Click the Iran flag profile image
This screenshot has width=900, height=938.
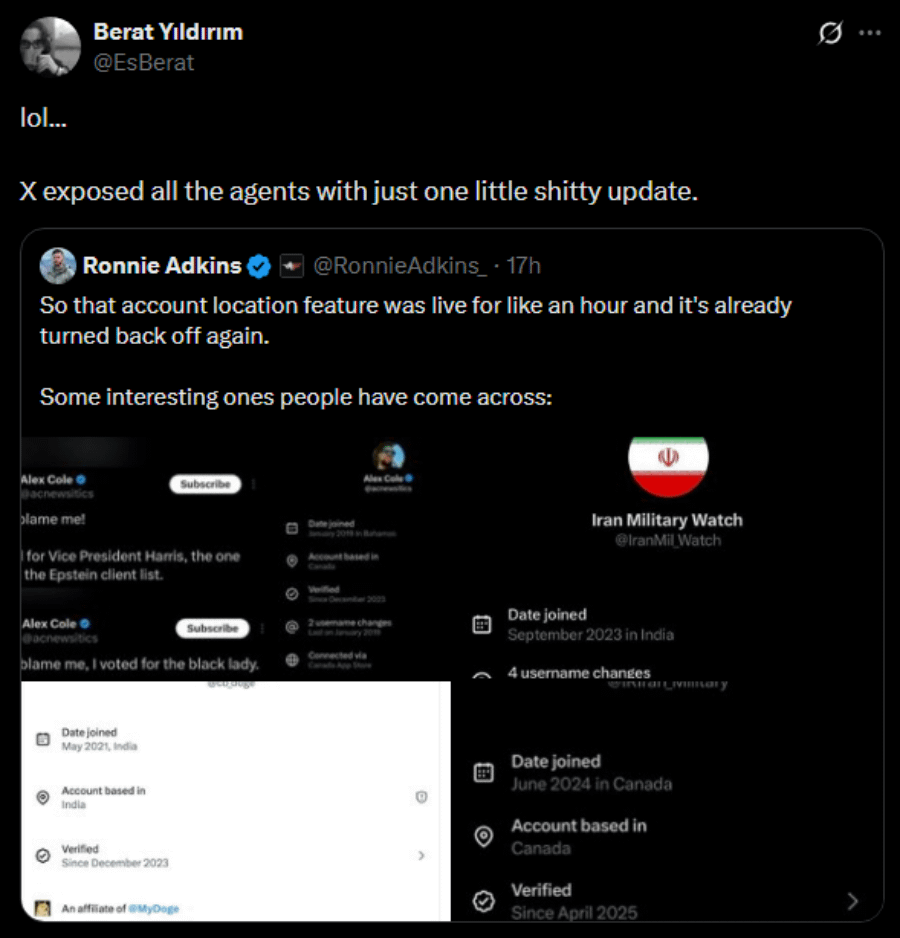(x=668, y=464)
